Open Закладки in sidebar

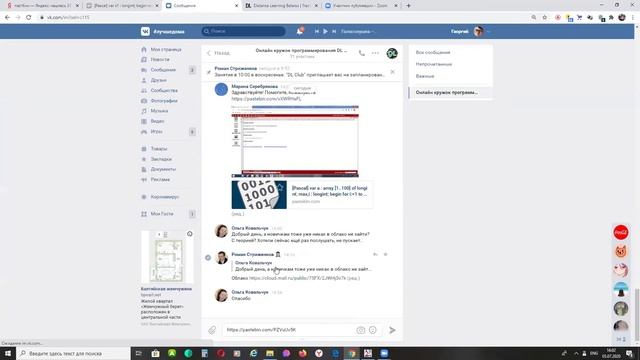pos(161,159)
